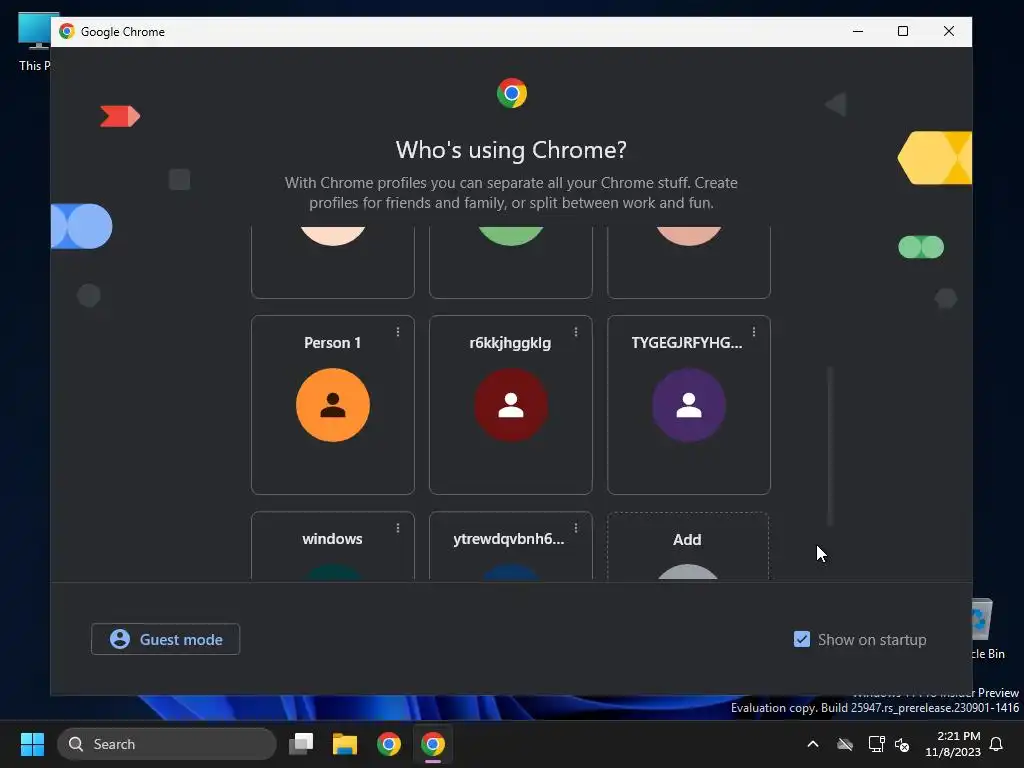Open the Windows Start menu
Viewport: 1024px width, 768px height.
32,744
